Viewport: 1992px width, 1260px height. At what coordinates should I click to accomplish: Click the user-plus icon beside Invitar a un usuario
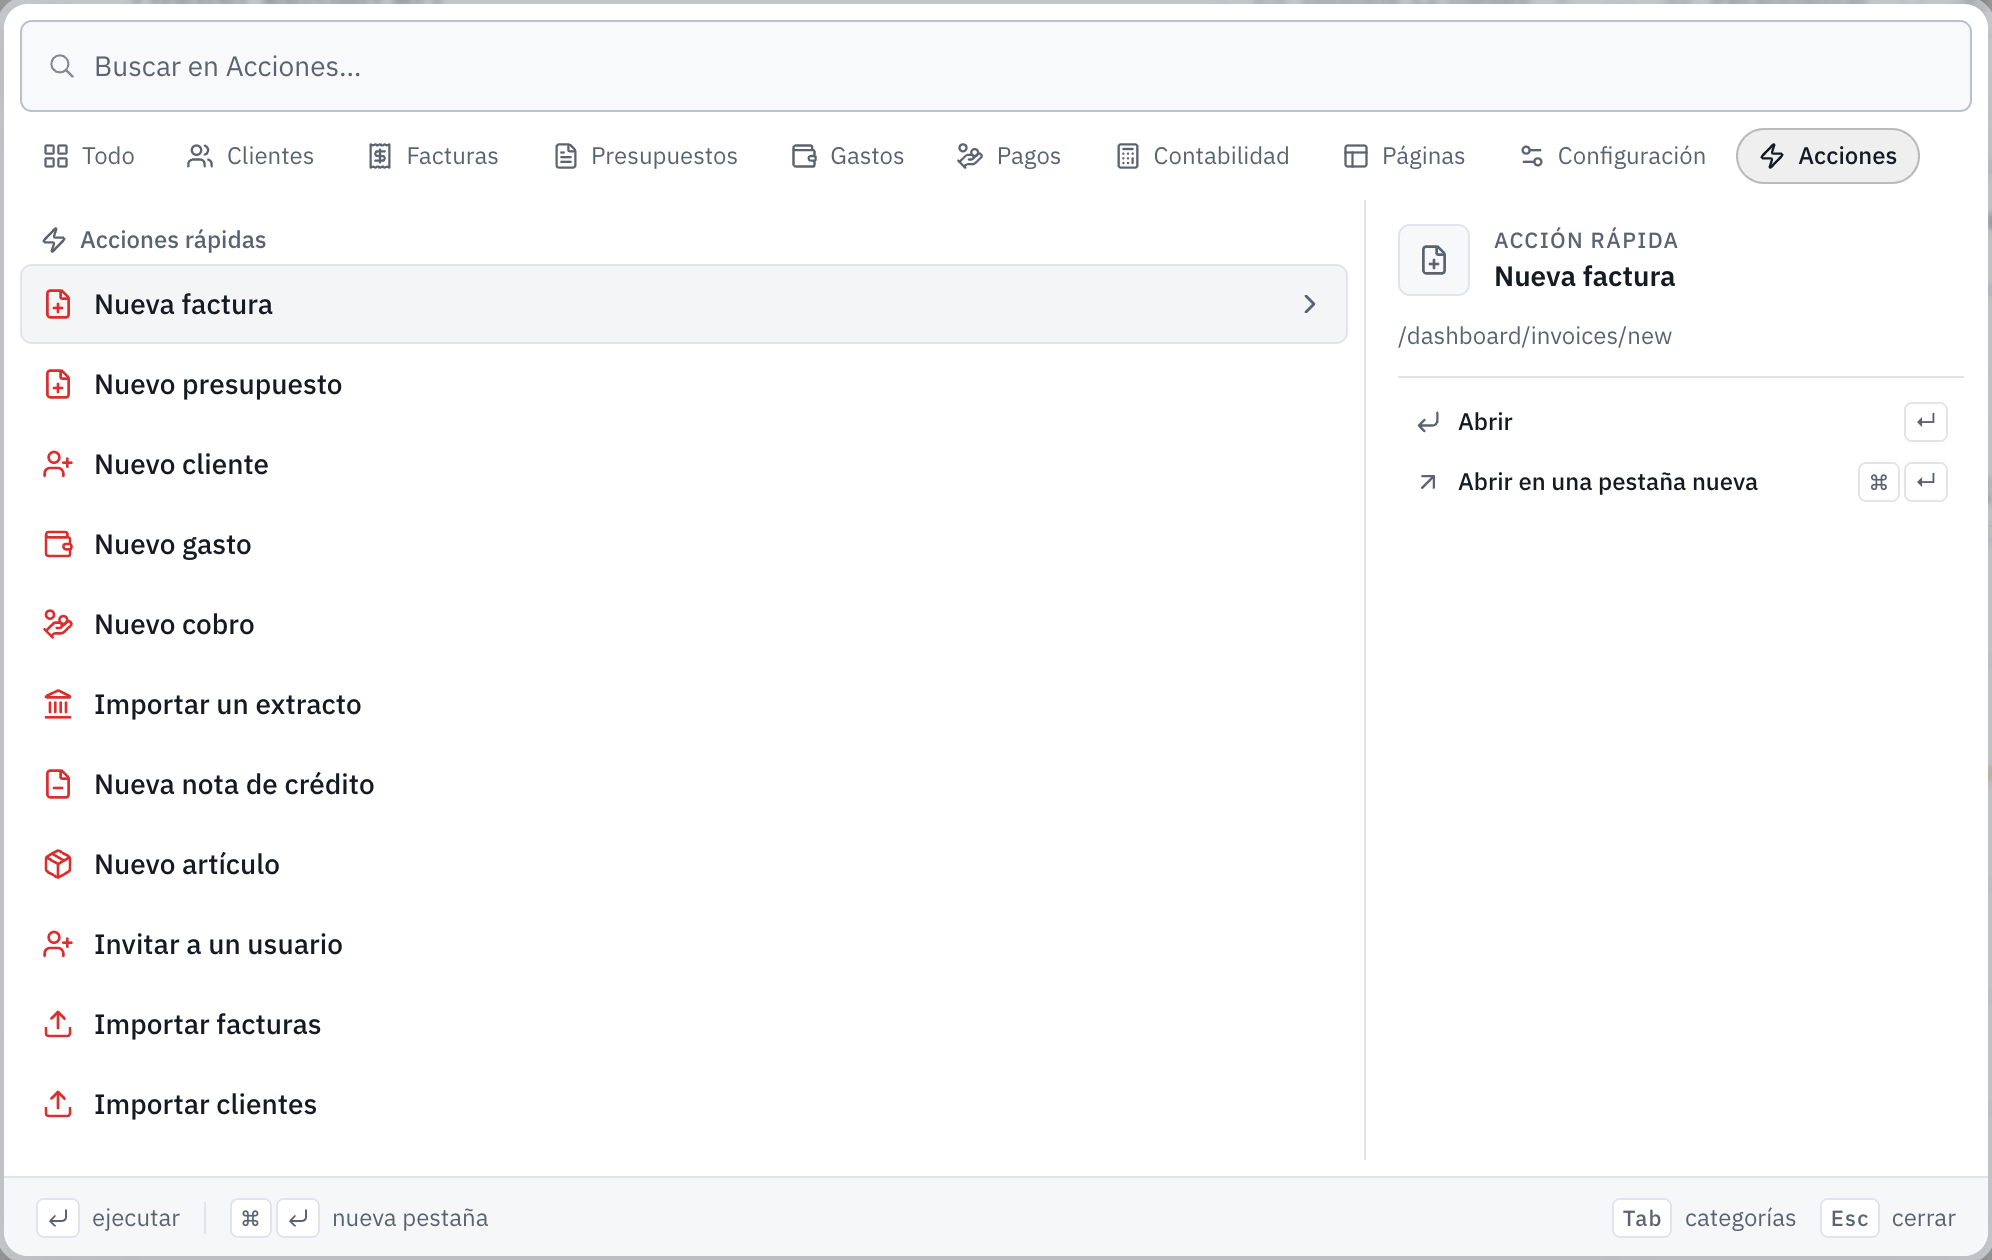(58, 944)
